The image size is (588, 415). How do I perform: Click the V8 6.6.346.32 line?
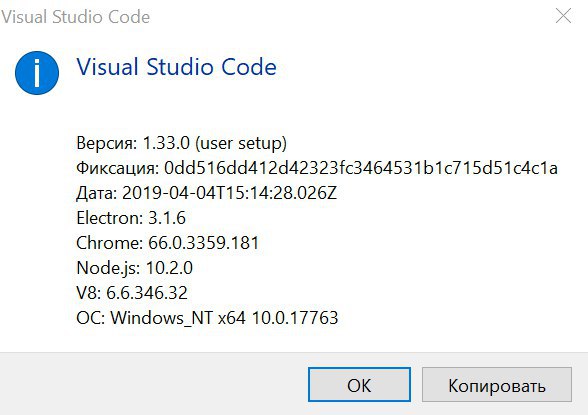pyautogui.click(x=132, y=293)
